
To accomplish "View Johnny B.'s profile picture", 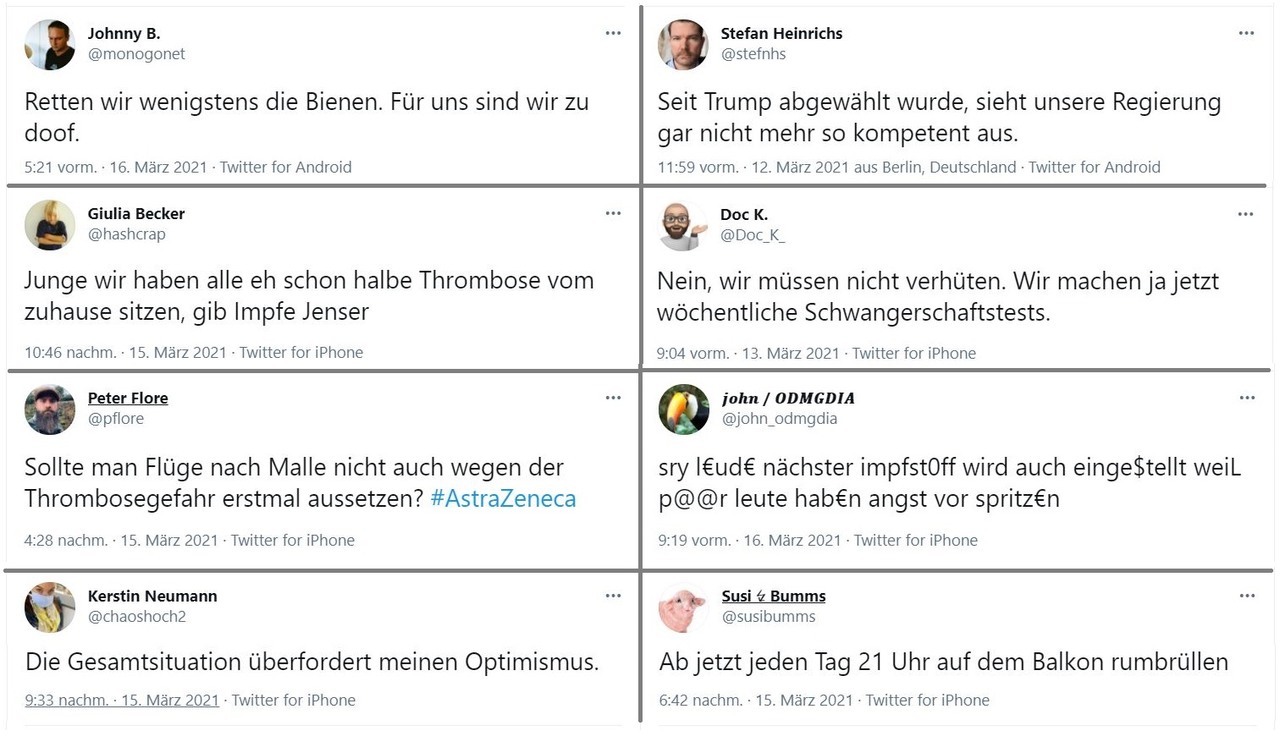I will tap(50, 45).
